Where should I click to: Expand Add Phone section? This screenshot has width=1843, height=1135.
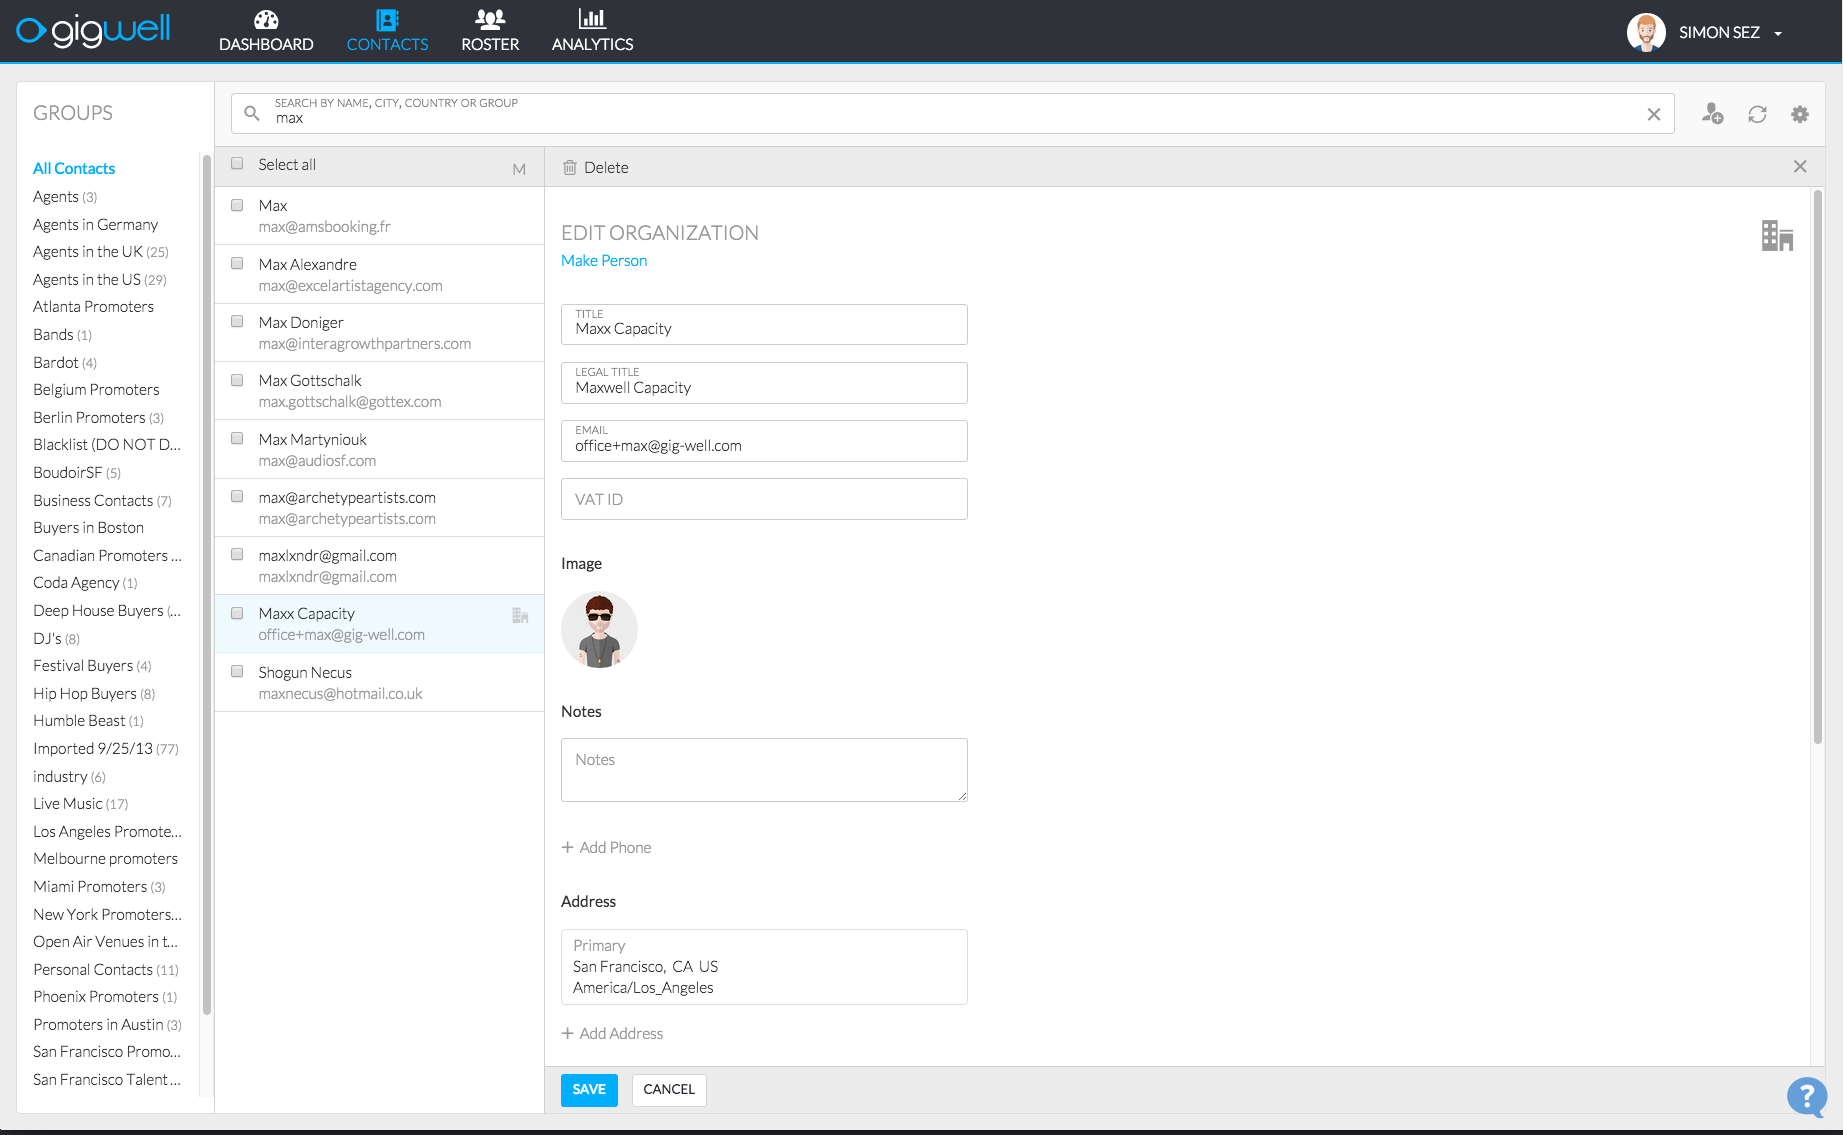pyautogui.click(x=606, y=847)
